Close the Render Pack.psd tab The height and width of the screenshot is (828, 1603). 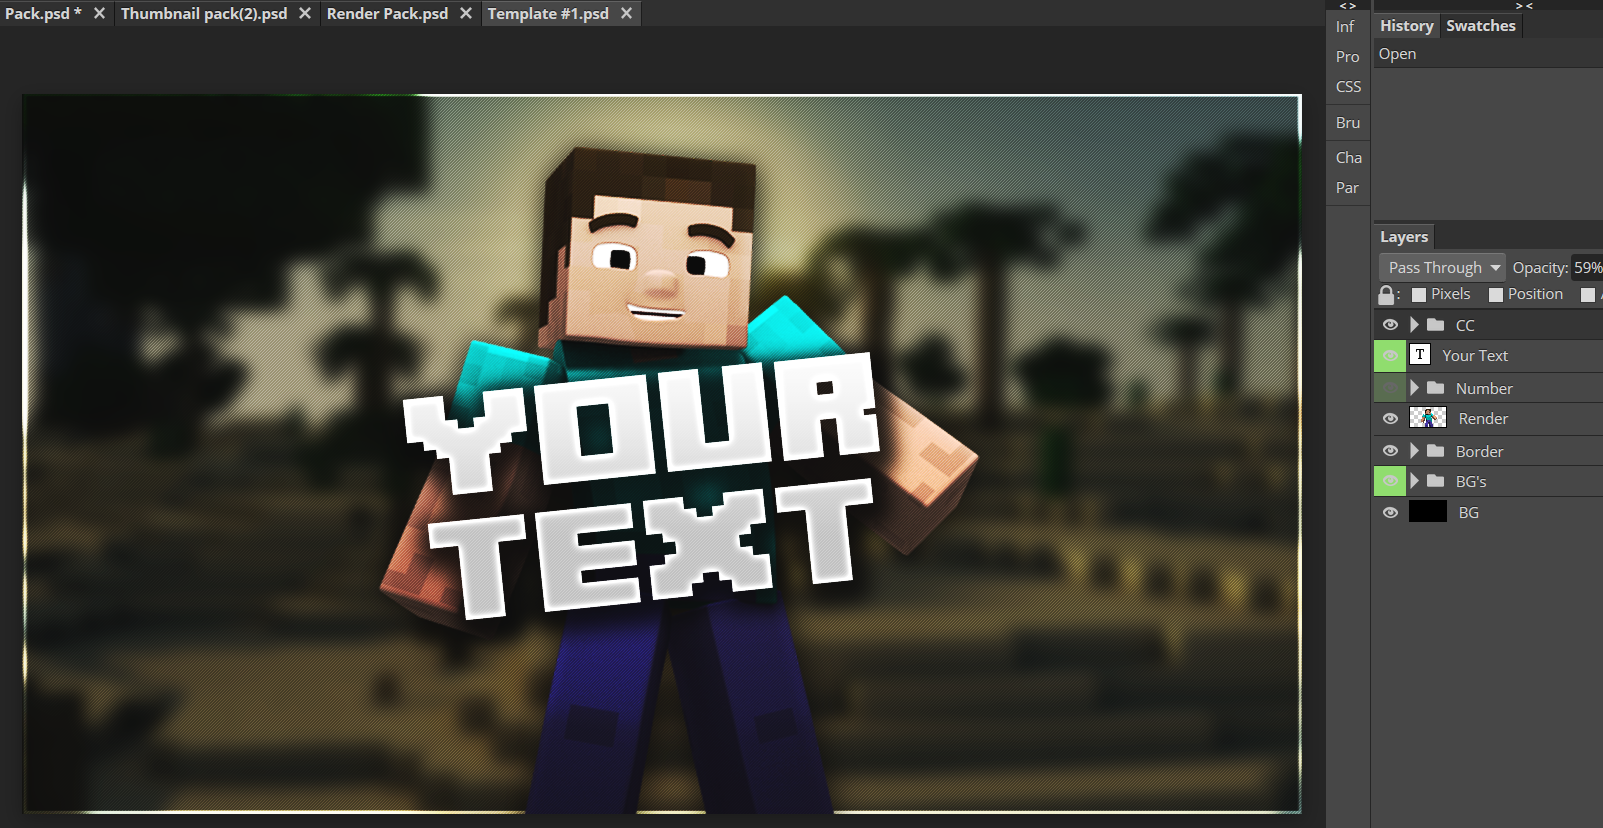[x=466, y=14]
